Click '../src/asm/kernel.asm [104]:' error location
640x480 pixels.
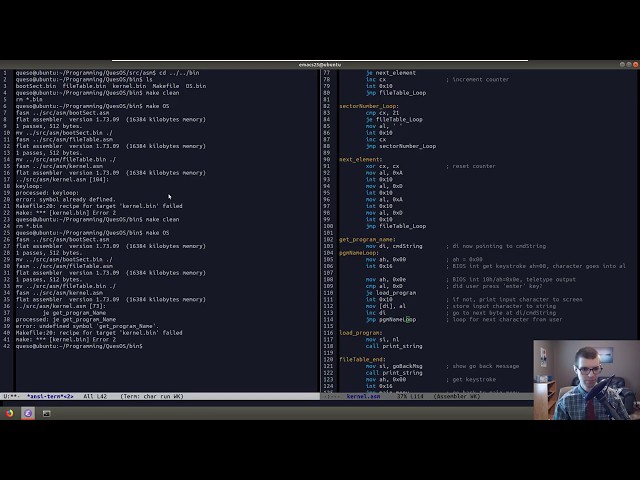[x=62, y=180]
